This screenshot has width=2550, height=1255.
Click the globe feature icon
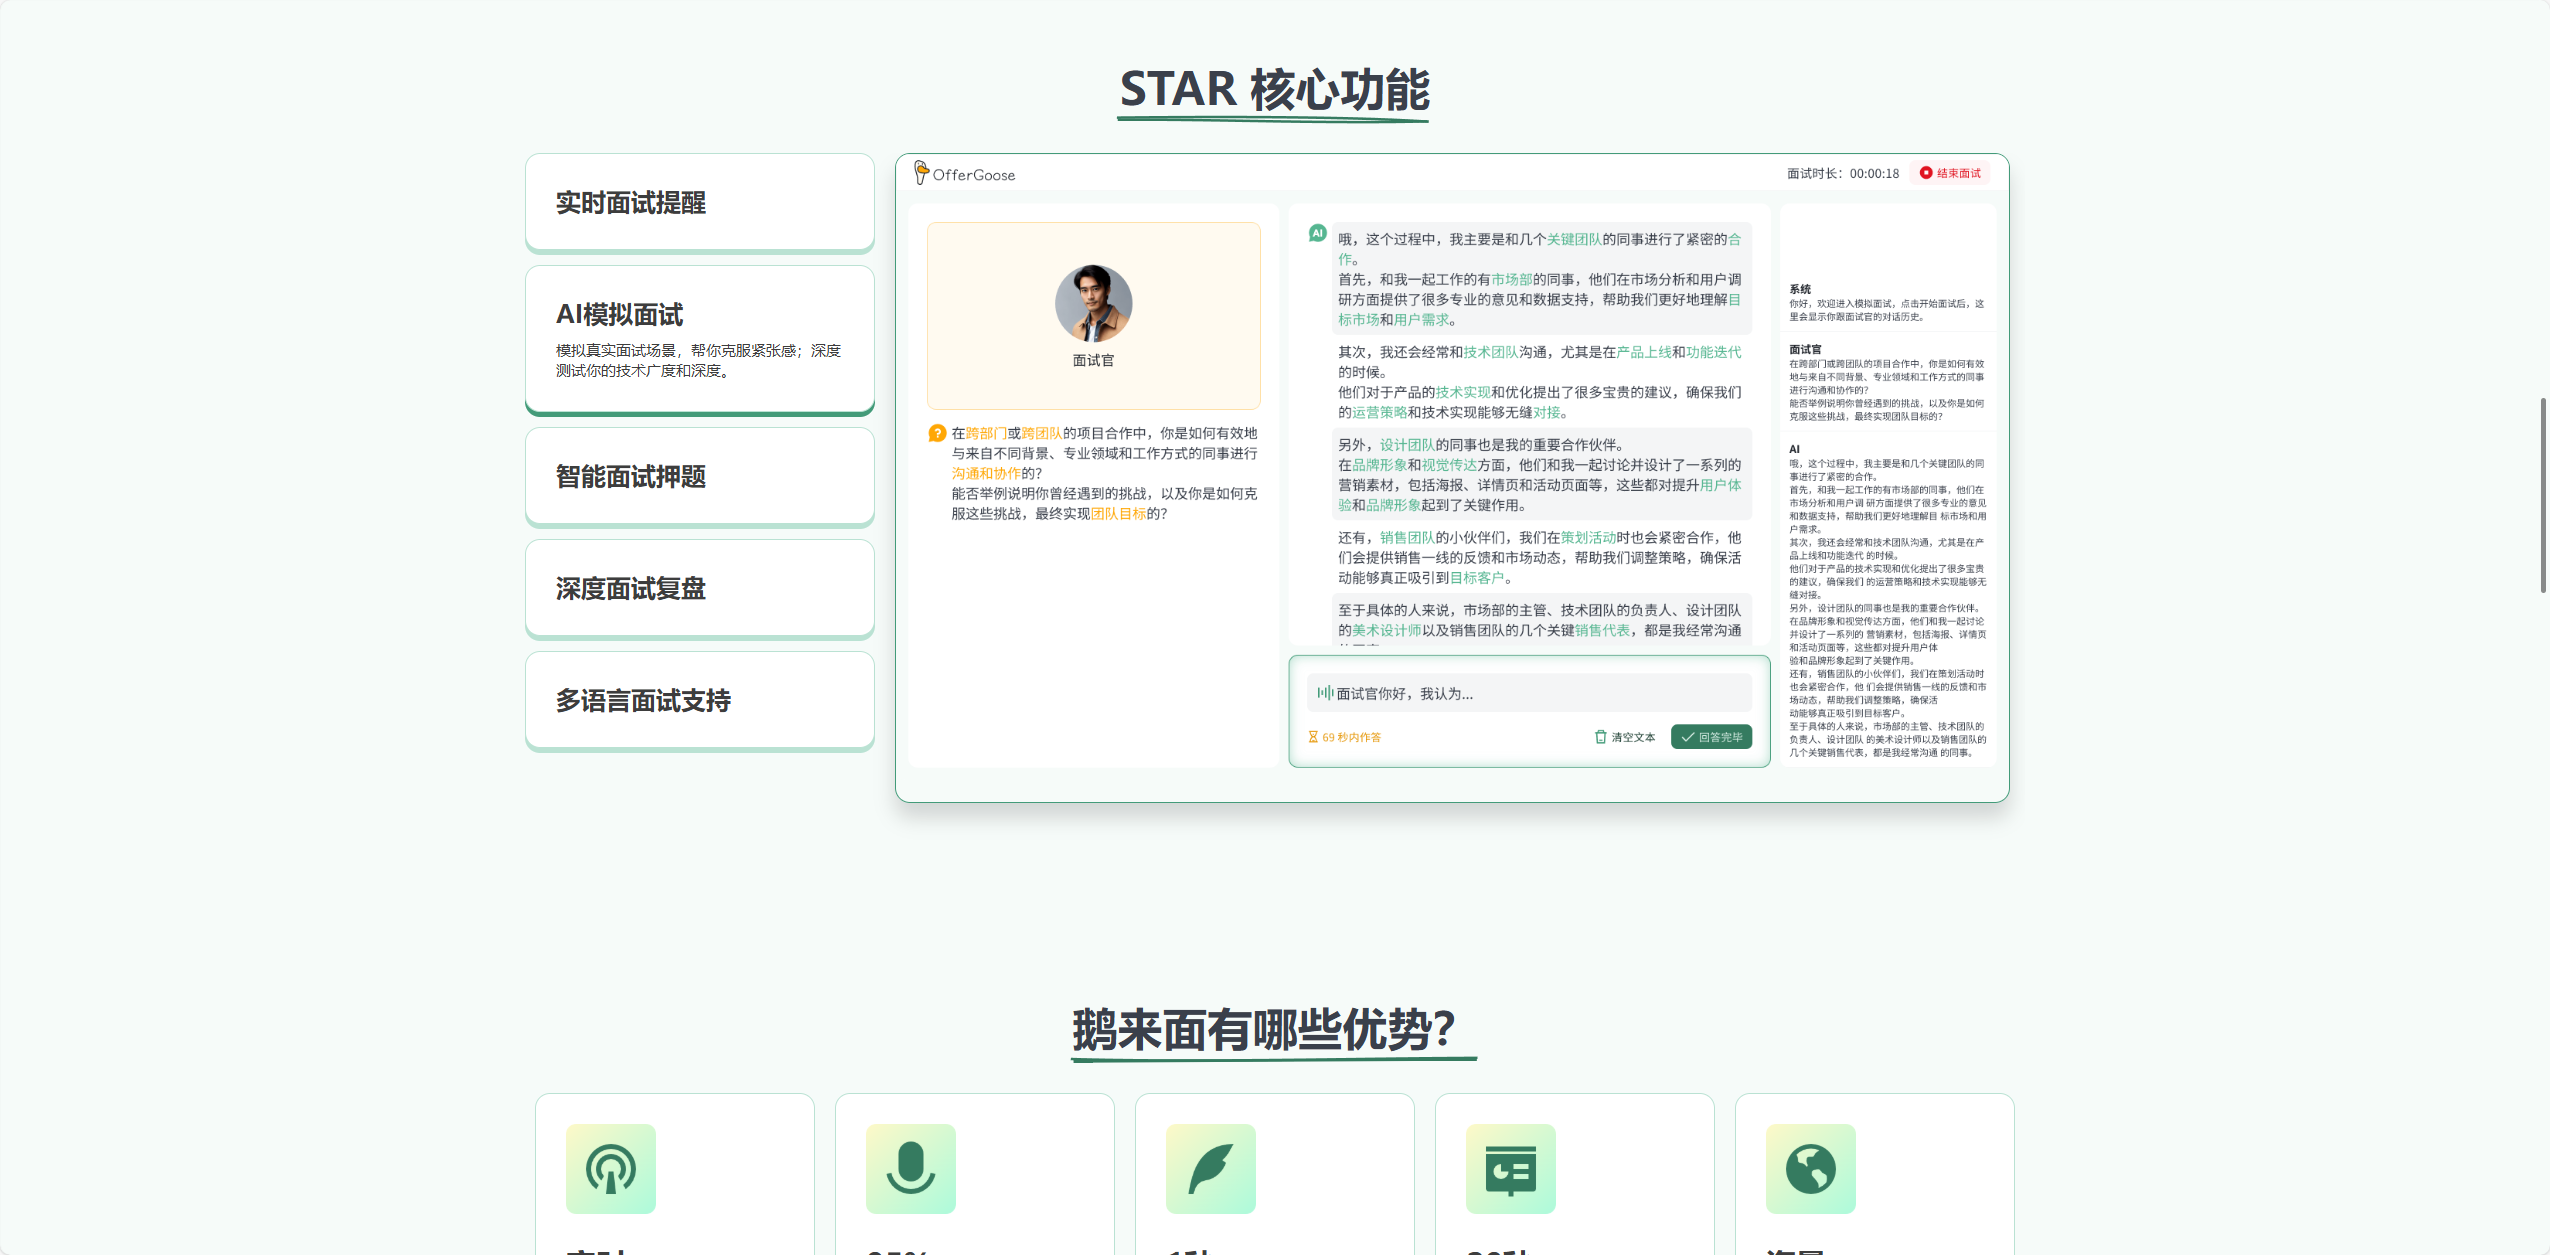(1811, 1169)
